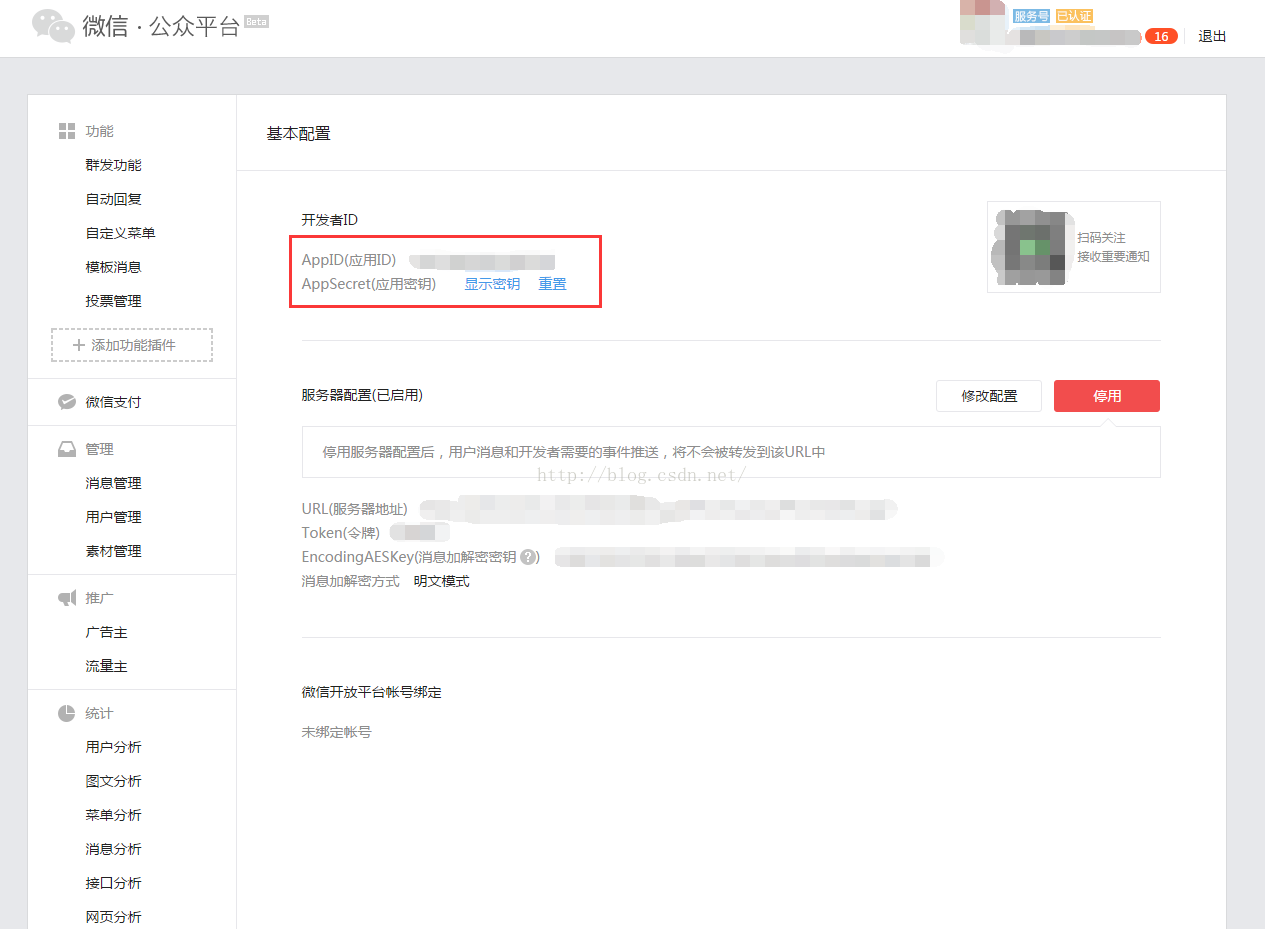Click the EncodingAESKey help question-mark icon
1265x929 pixels.
(529, 557)
